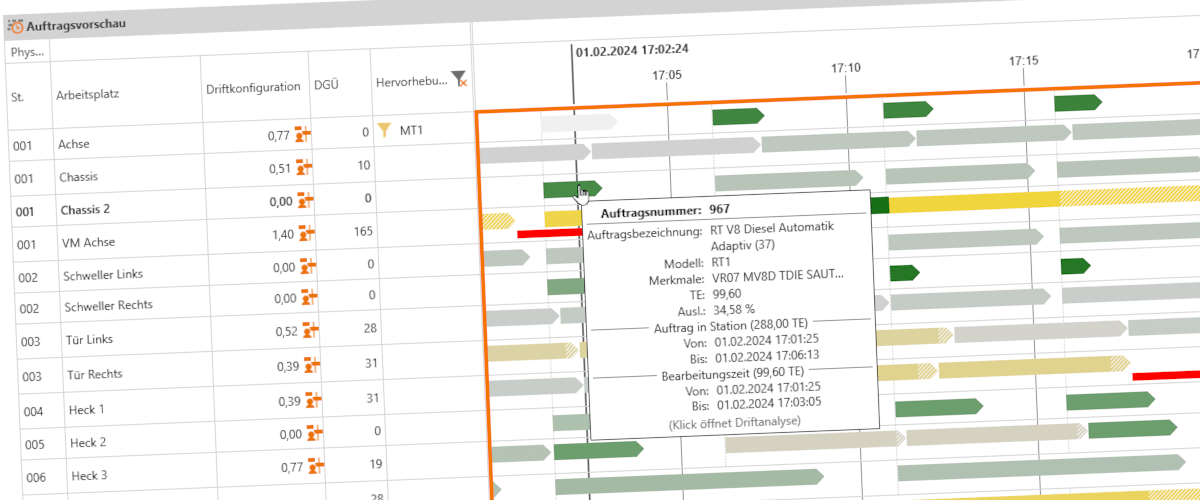The image size is (1200, 500).
Task: Click DGÜ value 165 in VM Achse row
Action: click(363, 231)
